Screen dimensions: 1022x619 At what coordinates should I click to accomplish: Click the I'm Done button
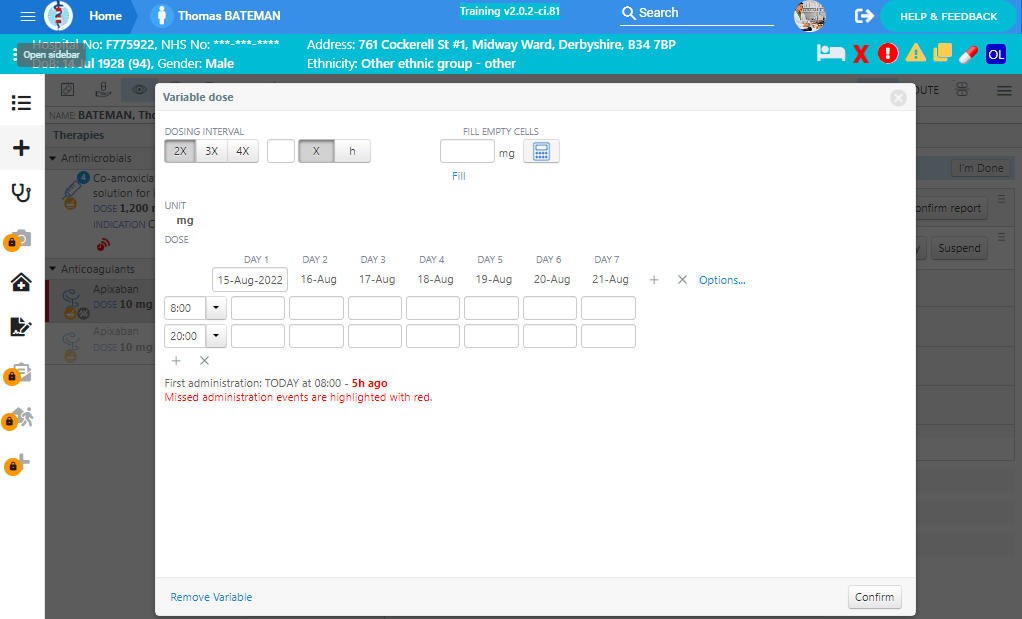click(981, 168)
